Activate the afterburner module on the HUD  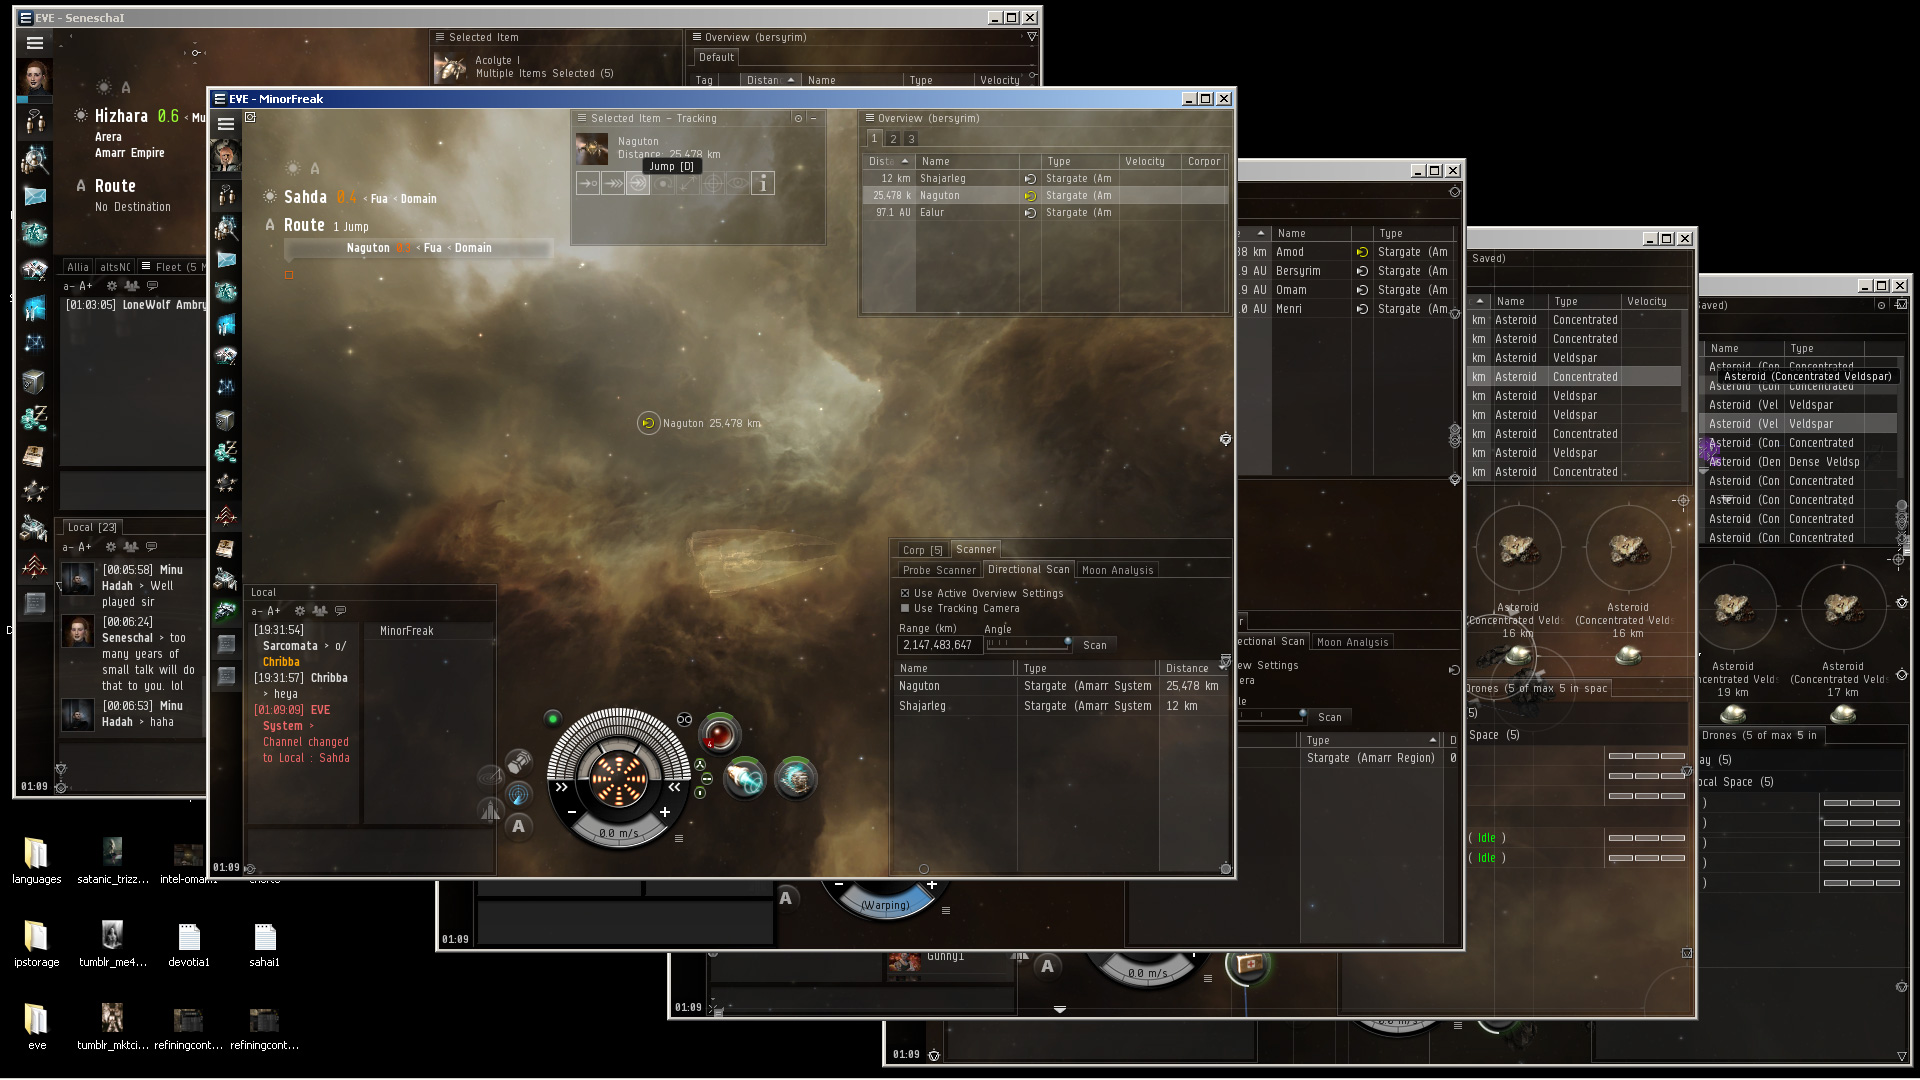[745, 778]
